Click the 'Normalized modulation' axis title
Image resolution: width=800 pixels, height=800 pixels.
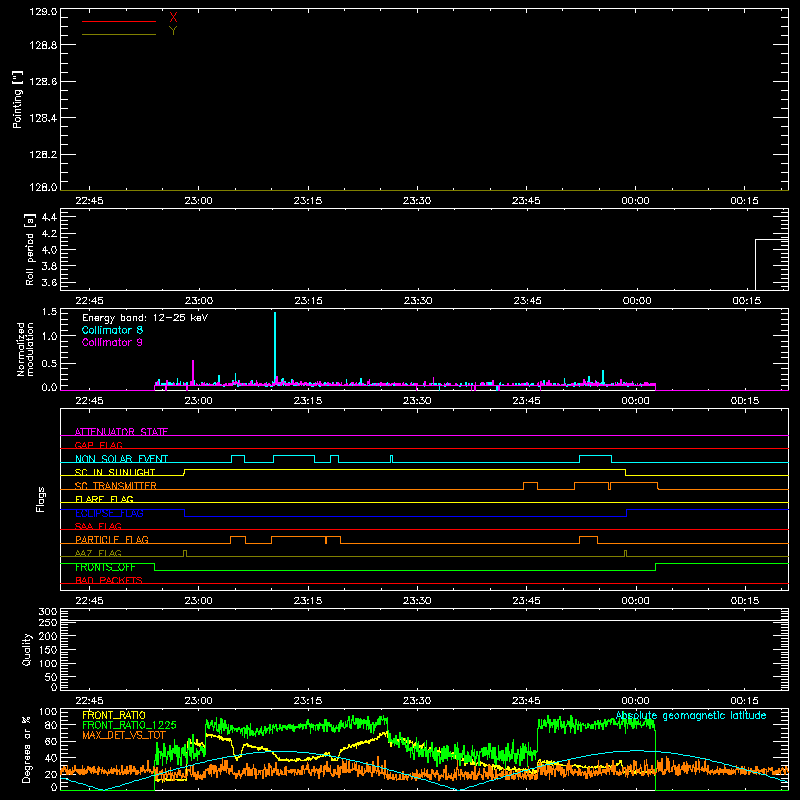click(x=25, y=349)
